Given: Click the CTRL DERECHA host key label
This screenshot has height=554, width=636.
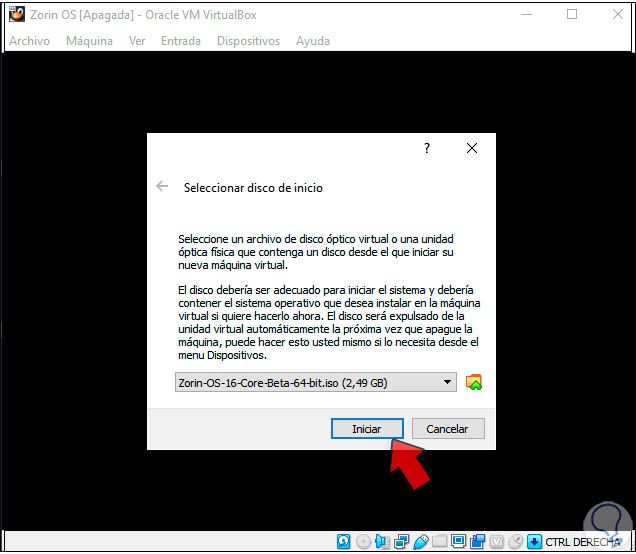Looking at the screenshot, I should point(583,542).
